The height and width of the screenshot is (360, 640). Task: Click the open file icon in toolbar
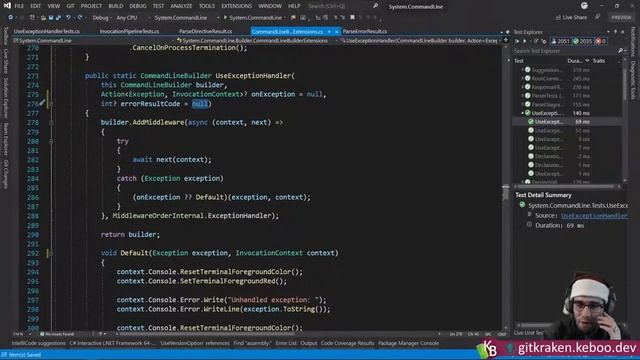point(43,18)
